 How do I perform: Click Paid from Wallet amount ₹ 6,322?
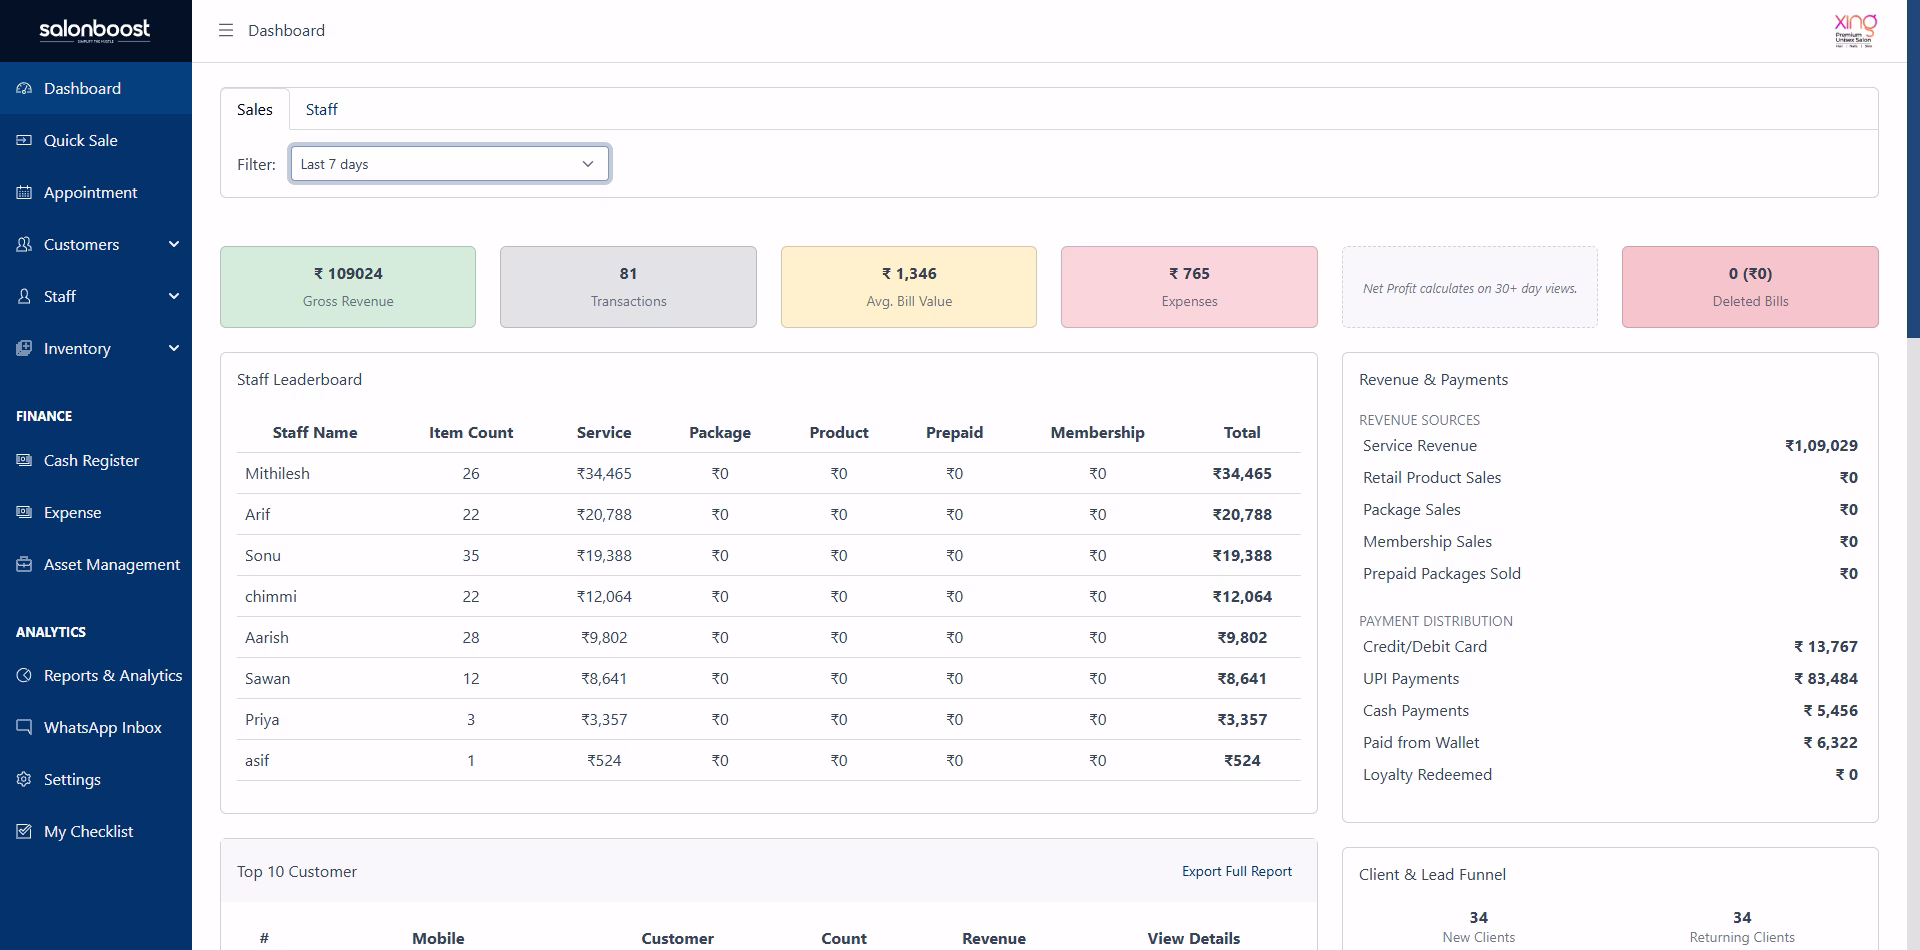coord(1830,742)
